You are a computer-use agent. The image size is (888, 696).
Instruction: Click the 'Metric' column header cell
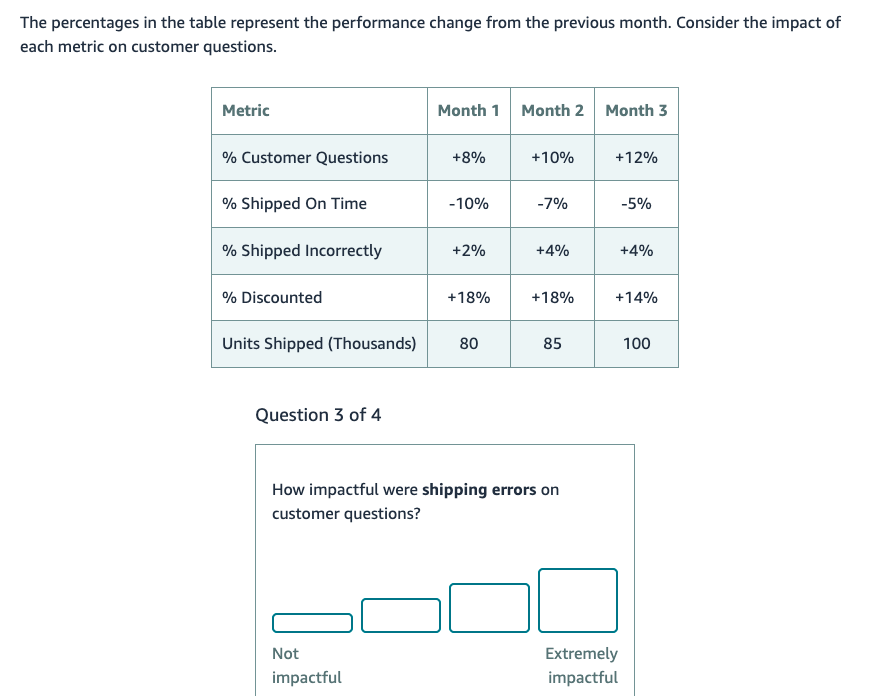click(x=243, y=110)
